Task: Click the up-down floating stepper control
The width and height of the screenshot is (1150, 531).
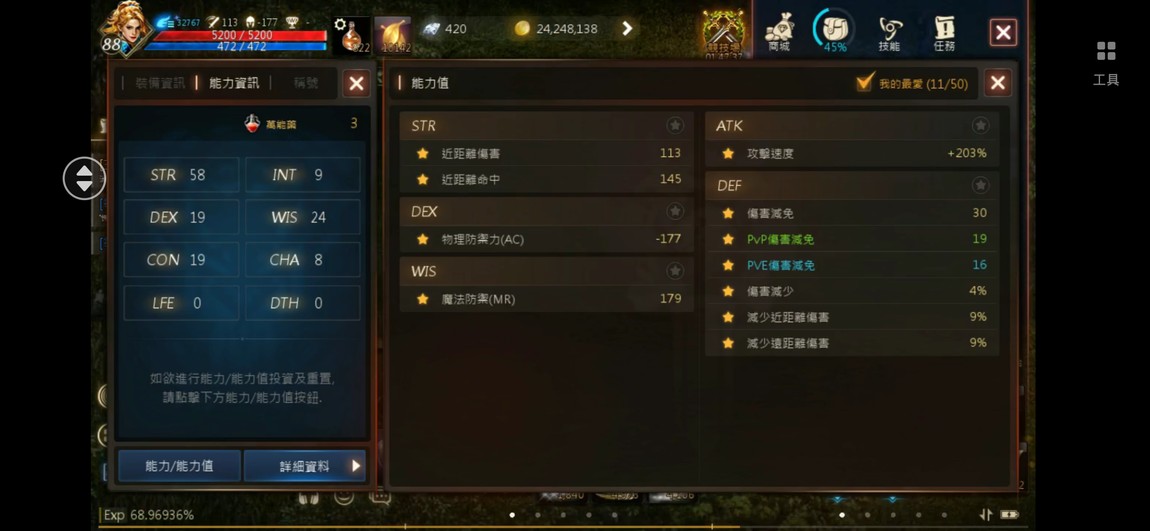Action: (84, 178)
